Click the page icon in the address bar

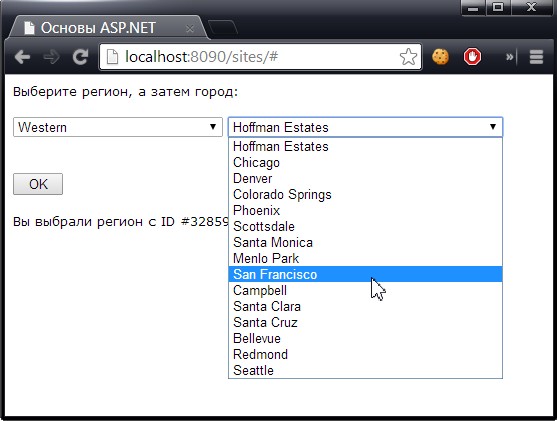point(112,57)
